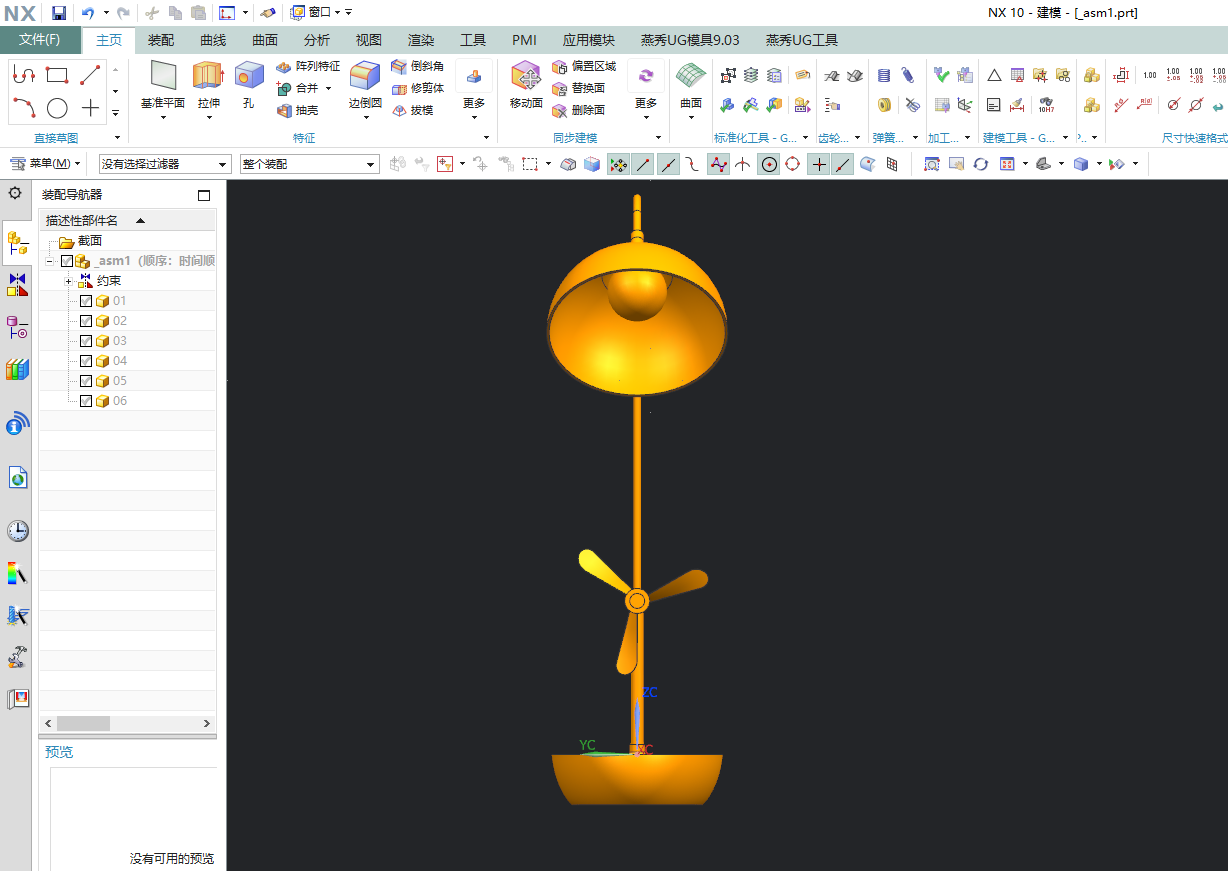
Task: Click the 移动面 move face icon
Action: (526, 75)
